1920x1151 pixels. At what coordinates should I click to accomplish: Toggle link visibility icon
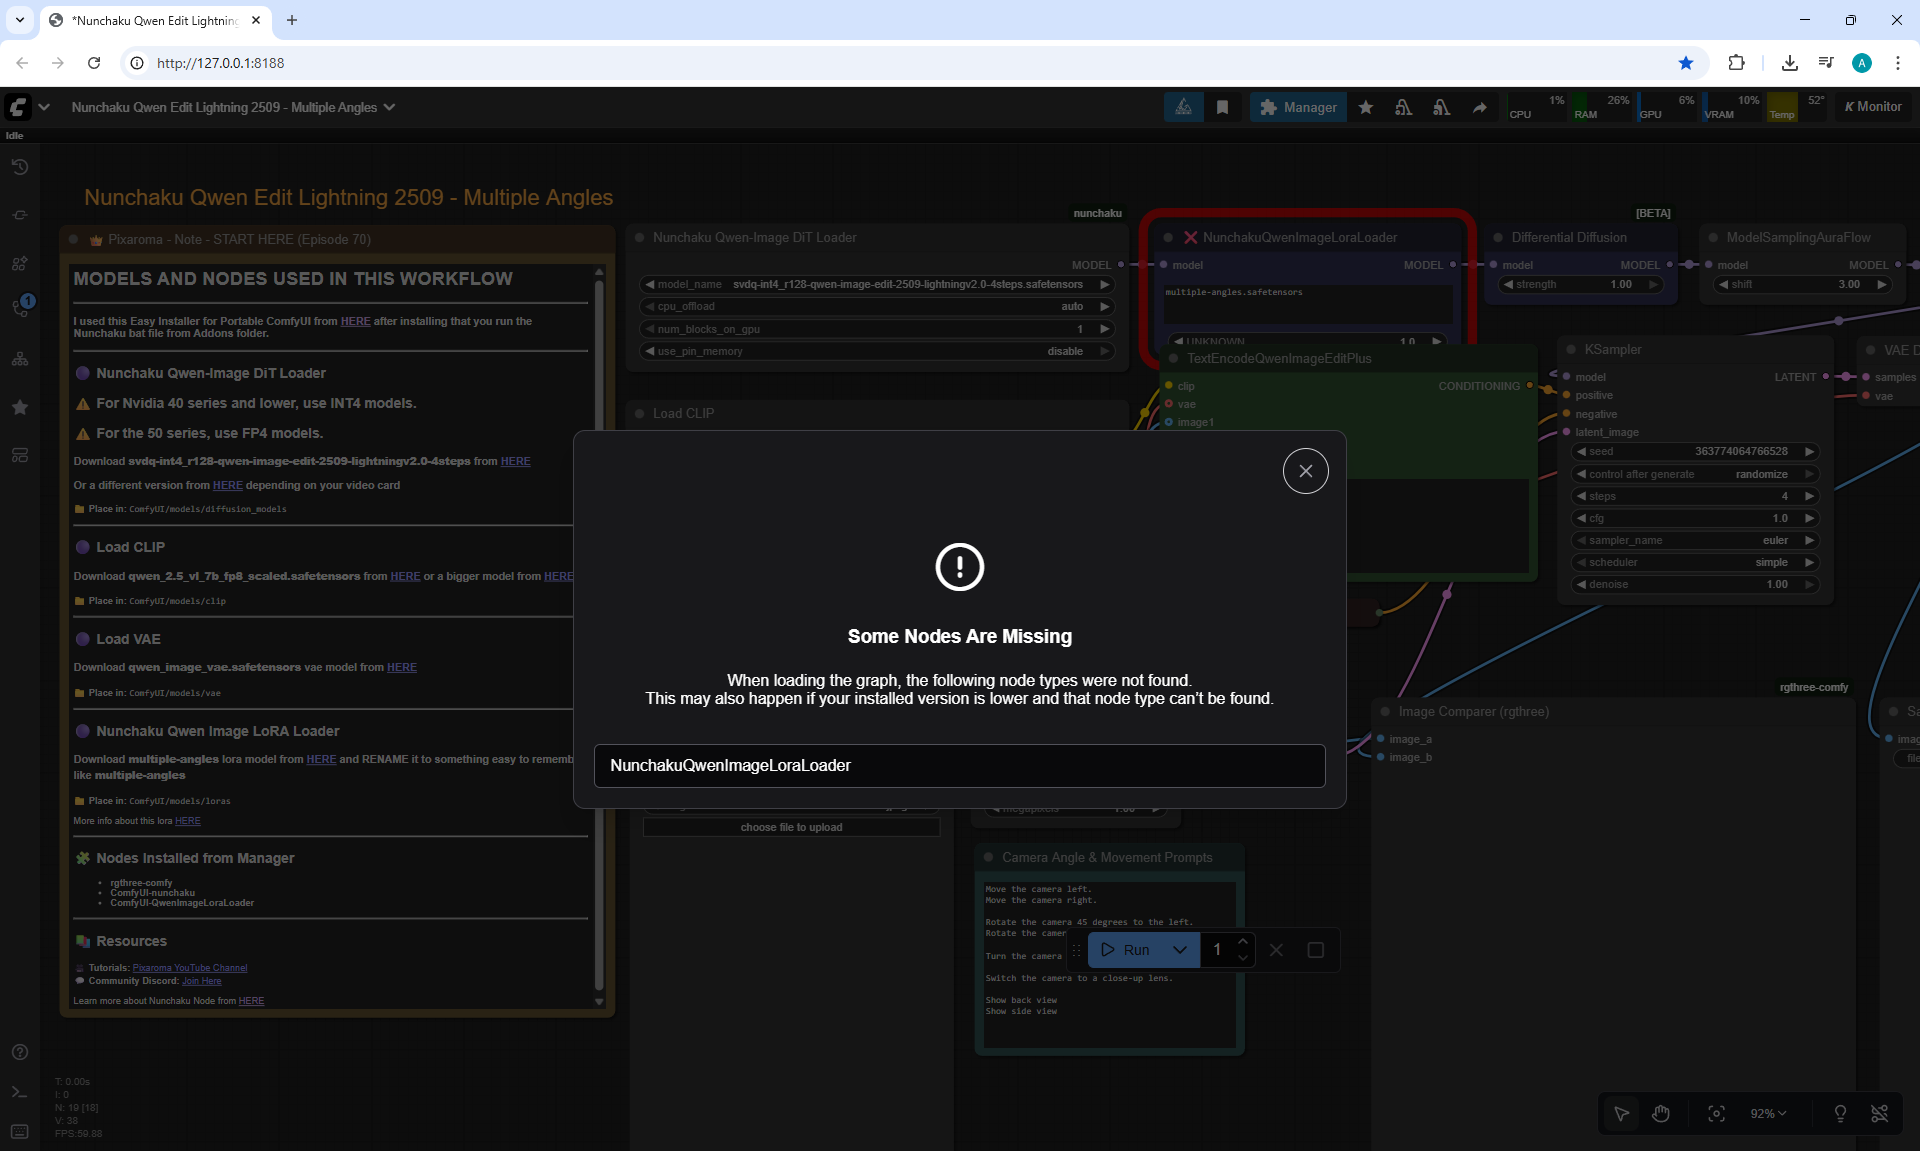(1880, 1114)
